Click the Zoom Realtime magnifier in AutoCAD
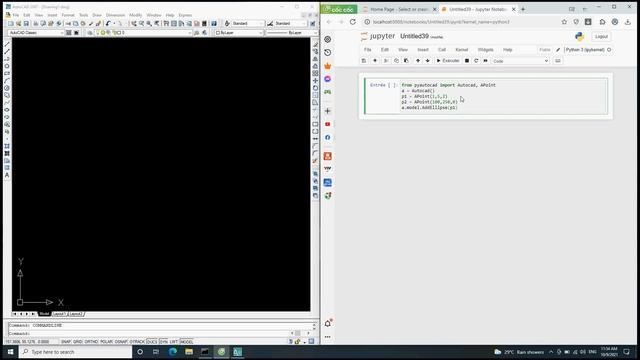 coord(142,24)
